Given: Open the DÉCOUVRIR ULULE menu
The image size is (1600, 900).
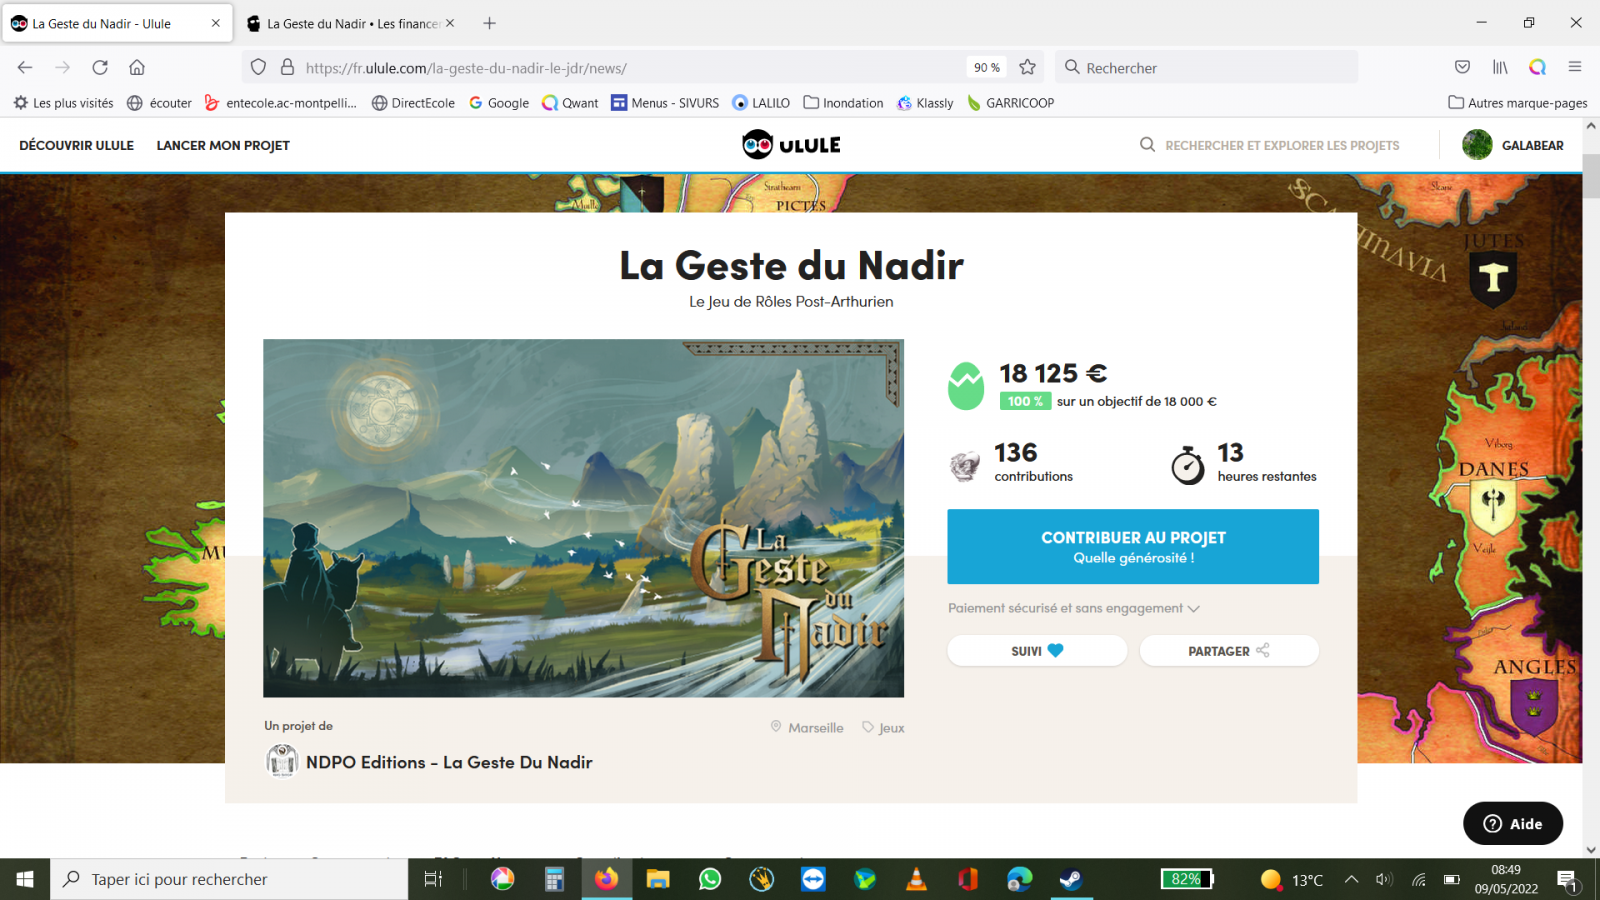Looking at the screenshot, I should (77, 145).
